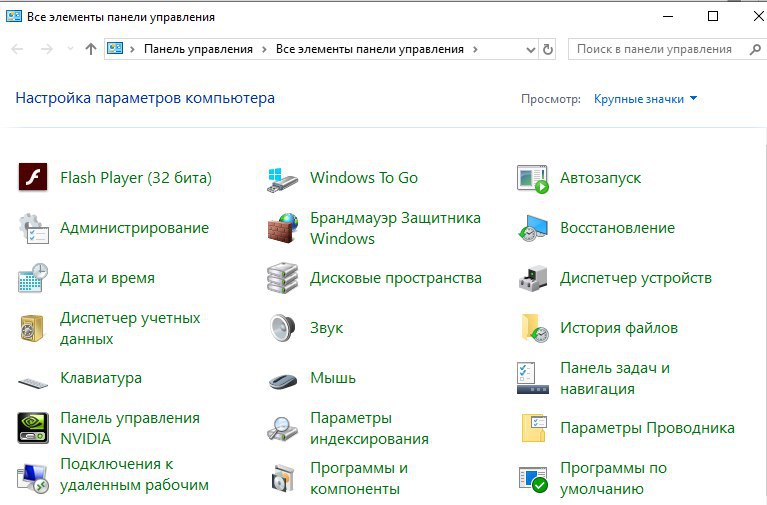Open the recent locations dropdown arrow
The width and height of the screenshot is (767, 505).
[x=70, y=48]
